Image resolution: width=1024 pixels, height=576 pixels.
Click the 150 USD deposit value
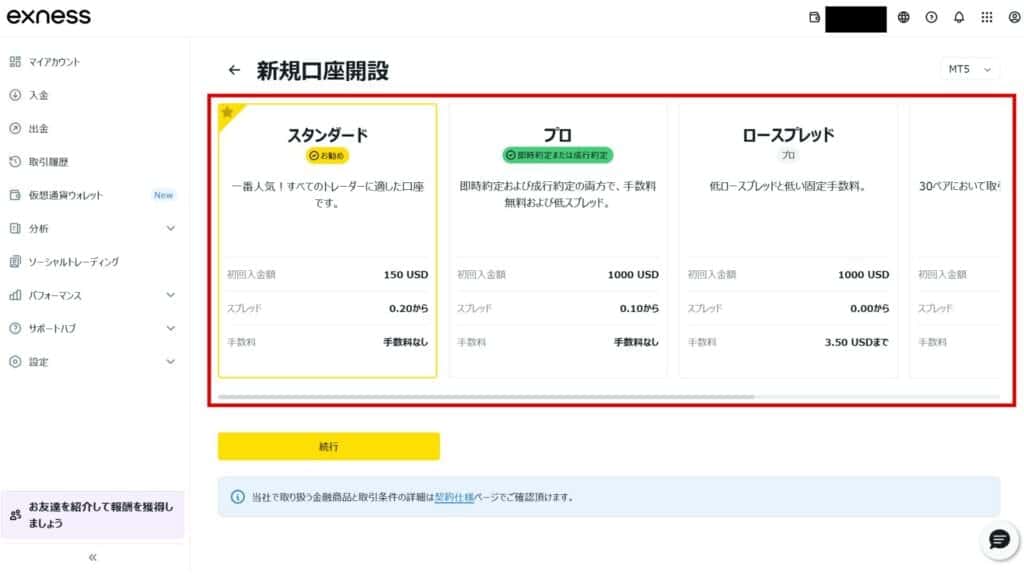point(406,274)
